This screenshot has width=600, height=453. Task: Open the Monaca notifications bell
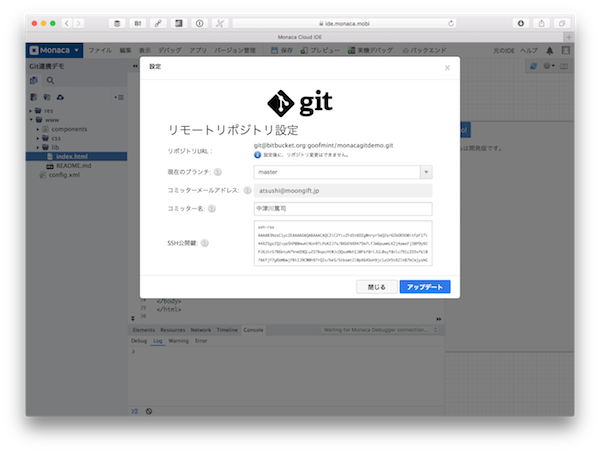point(549,51)
